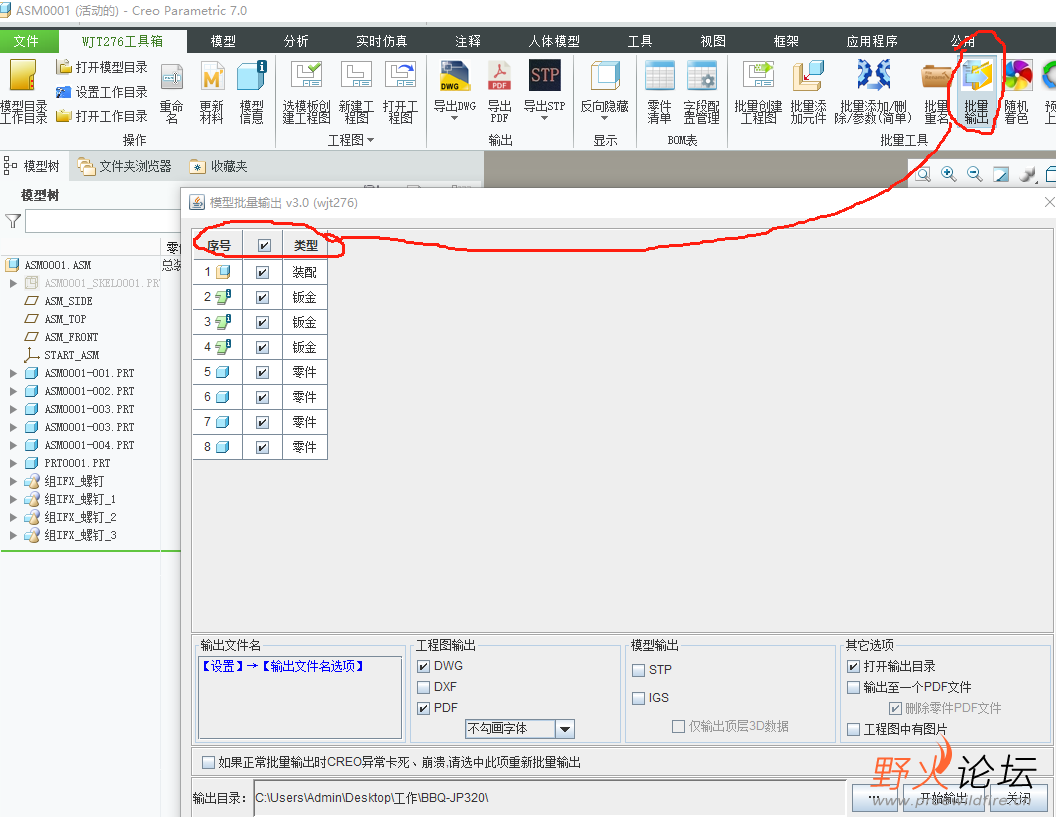The width and height of the screenshot is (1056, 817).
Task: Open the 导出STP dropdown arrow
Action: [x=544, y=119]
